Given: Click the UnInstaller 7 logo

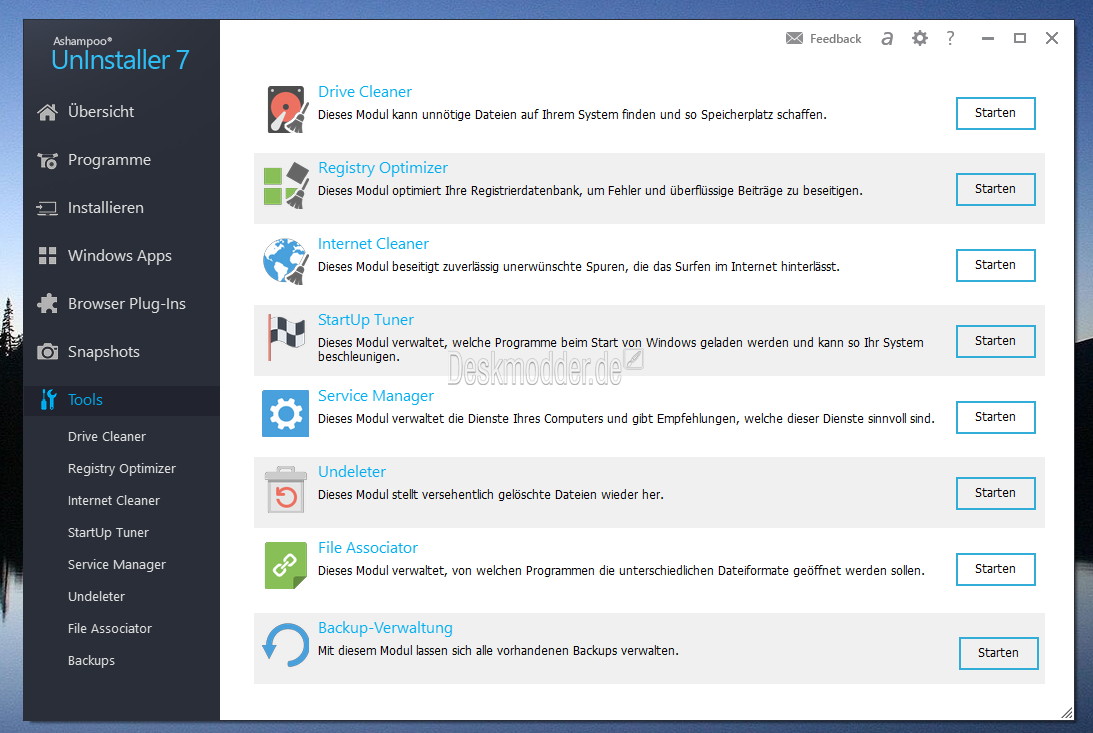Looking at the screenshot, I should [x=120, y=54].
